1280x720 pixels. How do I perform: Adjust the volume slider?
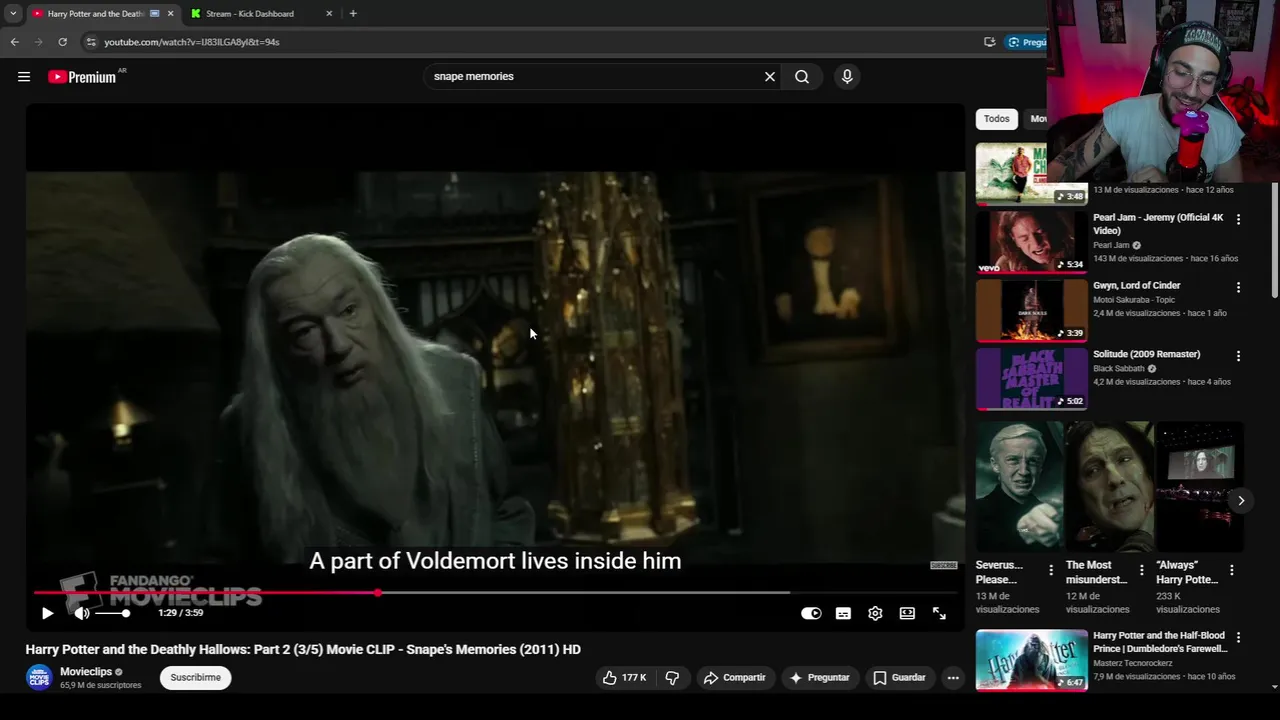(x=112, y=613)
